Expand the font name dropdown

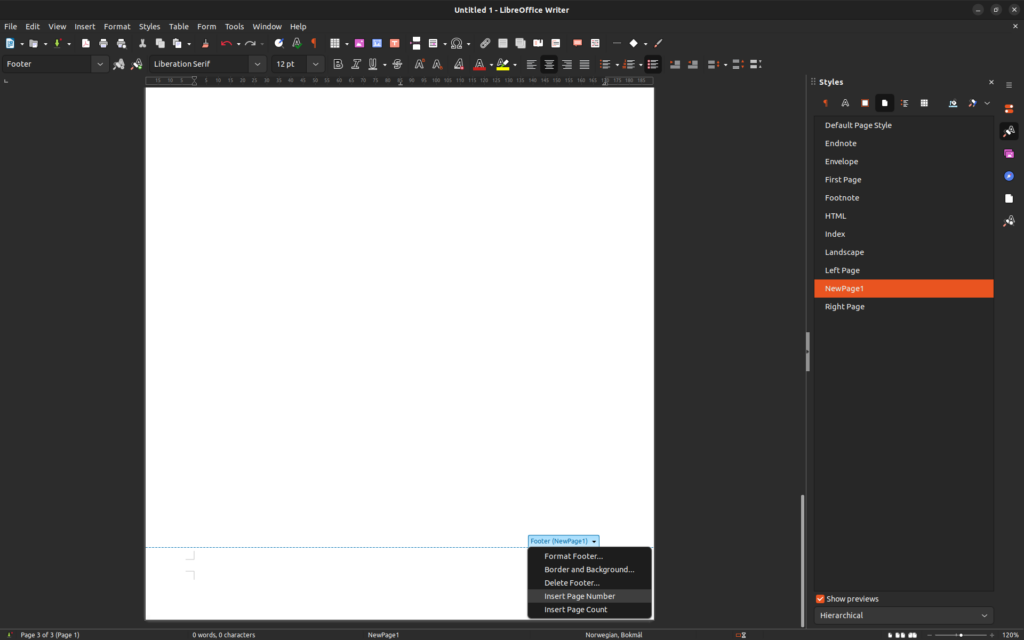point(257,64)
